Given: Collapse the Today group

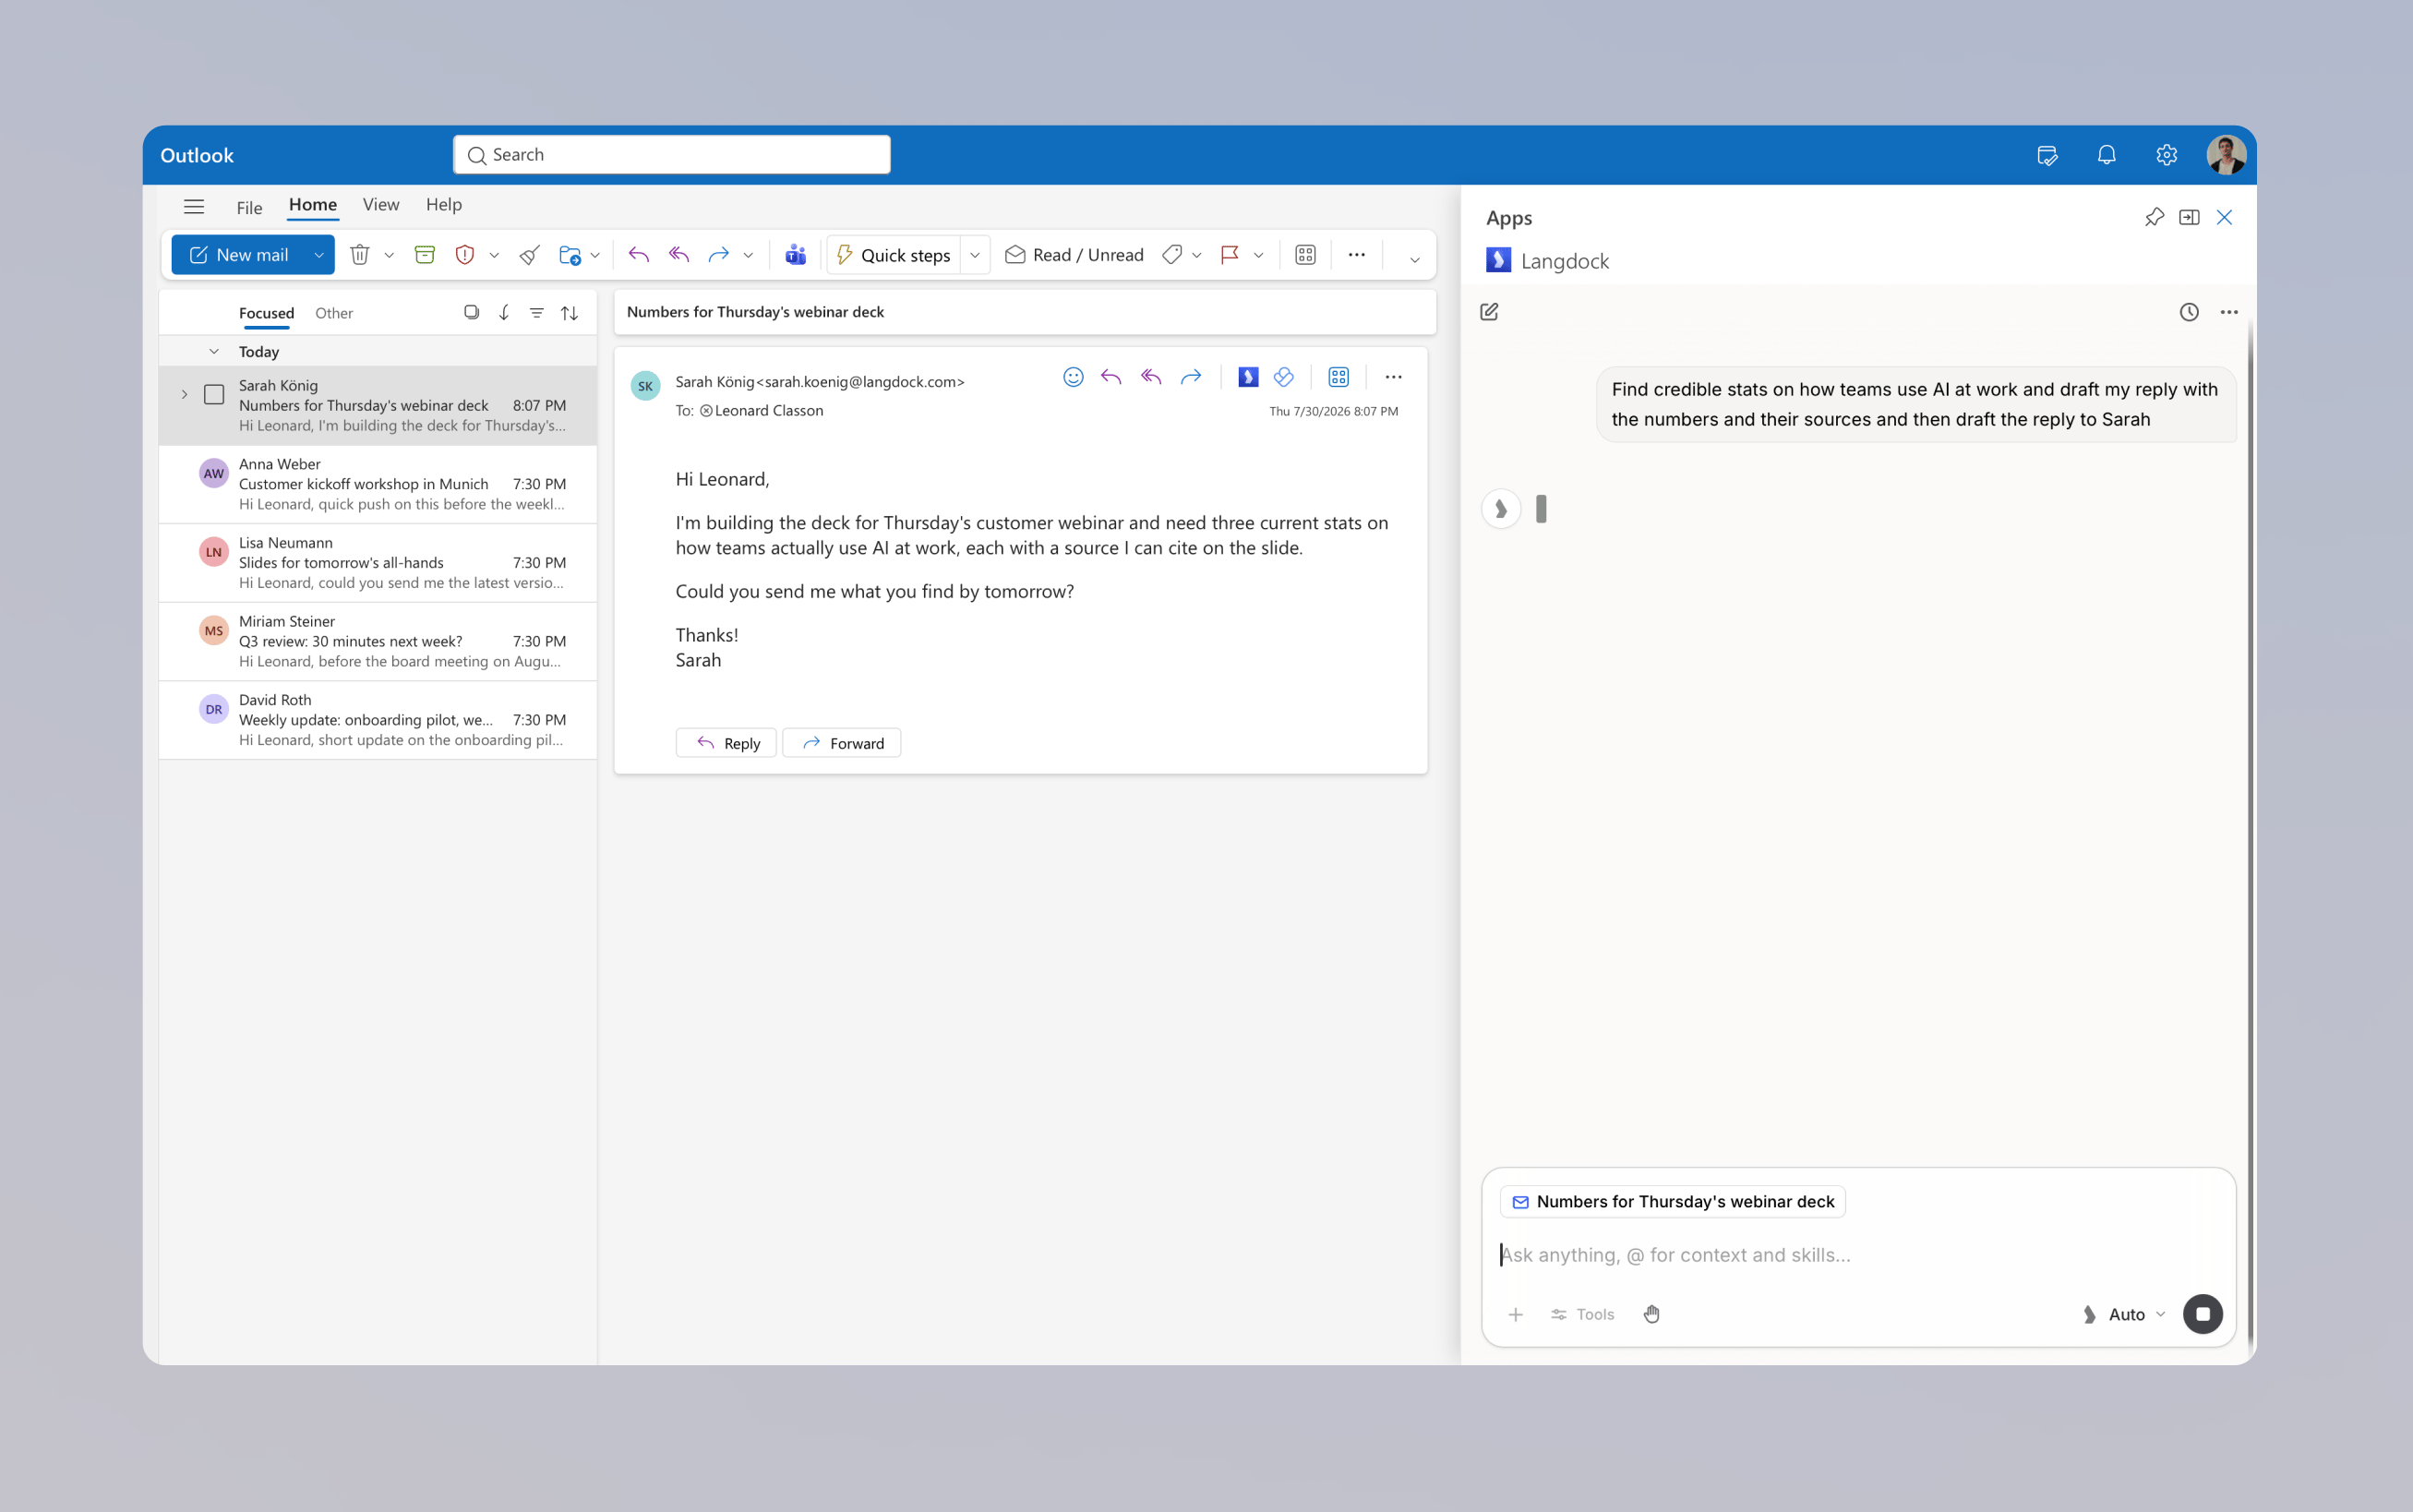Looking at the screenshot, I should tap(214, 352).
